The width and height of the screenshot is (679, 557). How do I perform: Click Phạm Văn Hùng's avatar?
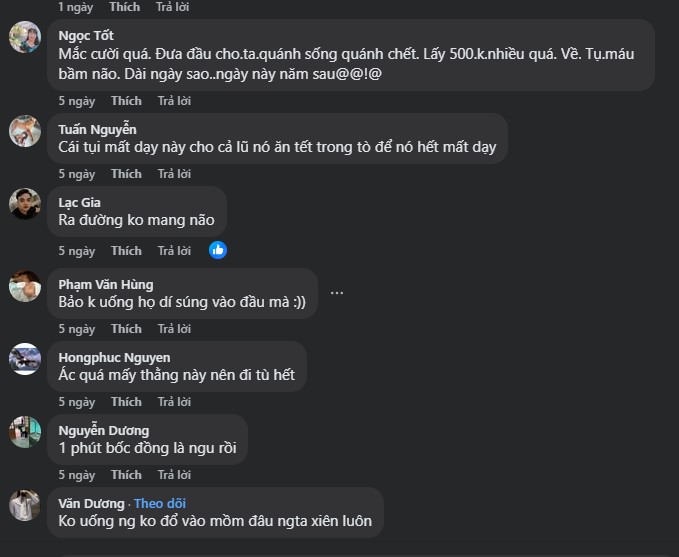pyautogui.click(x=25, y=285)
